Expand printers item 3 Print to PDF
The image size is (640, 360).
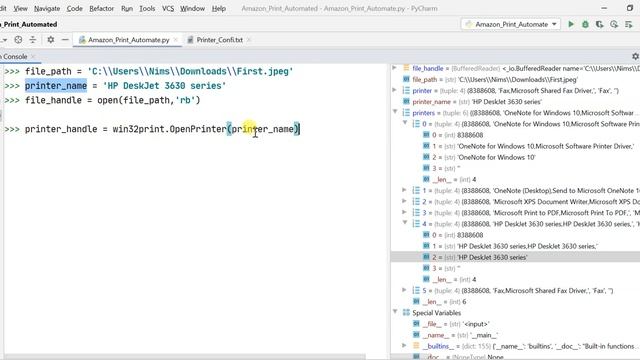405,212
